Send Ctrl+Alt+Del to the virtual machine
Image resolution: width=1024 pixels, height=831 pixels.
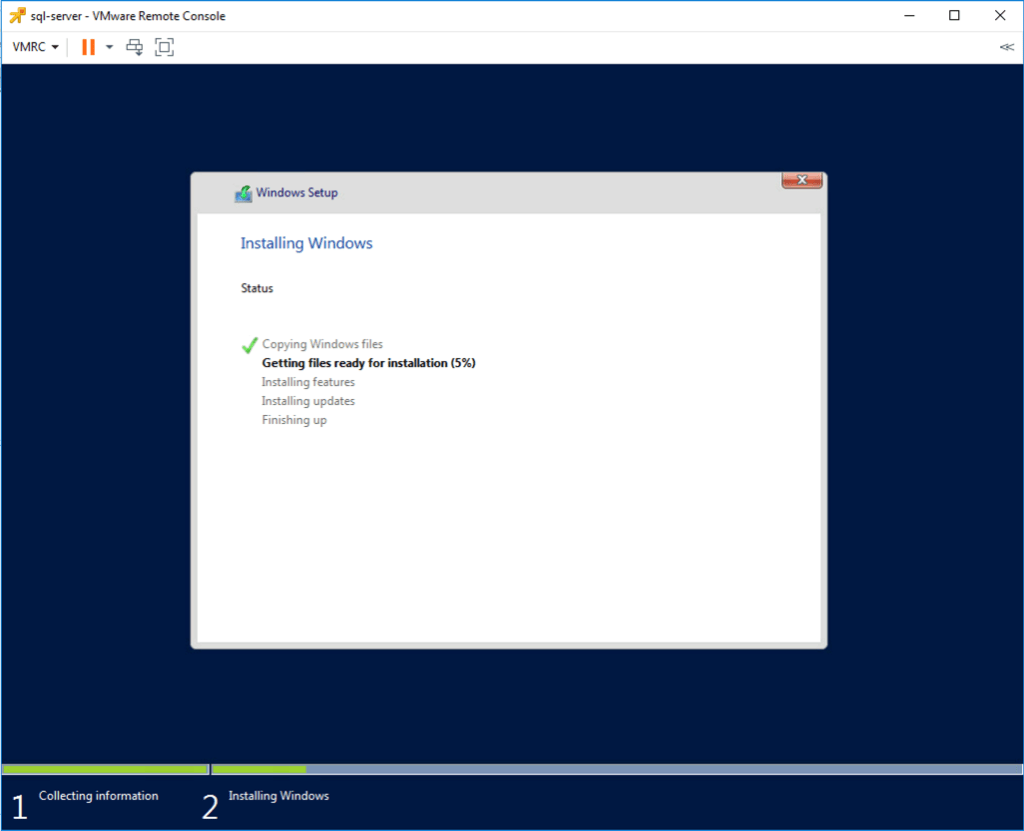(135, 47)
